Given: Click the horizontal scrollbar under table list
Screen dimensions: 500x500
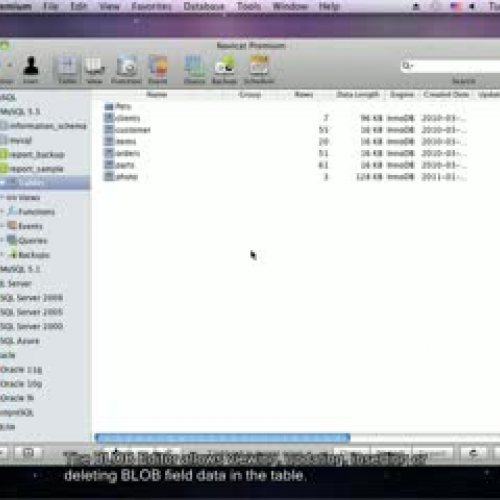Looking at the screenshot, I should [222, 438].
